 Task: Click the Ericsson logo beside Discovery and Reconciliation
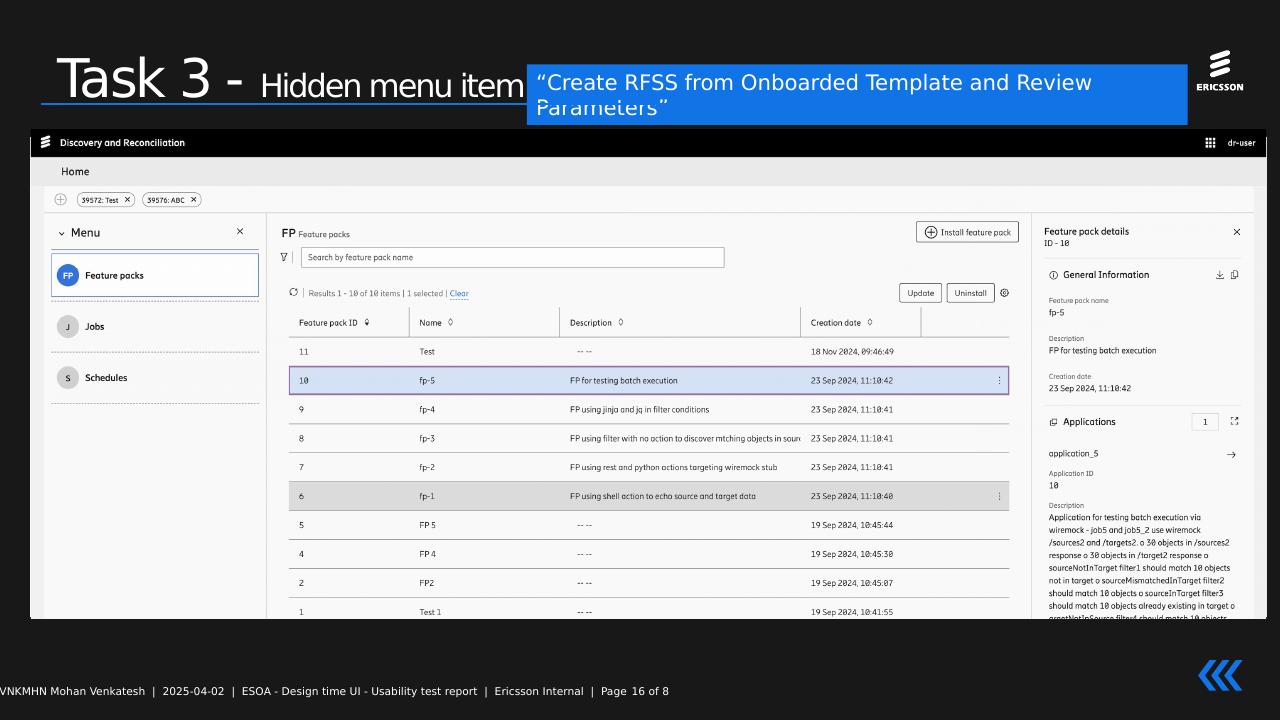[x=46, y=143]
